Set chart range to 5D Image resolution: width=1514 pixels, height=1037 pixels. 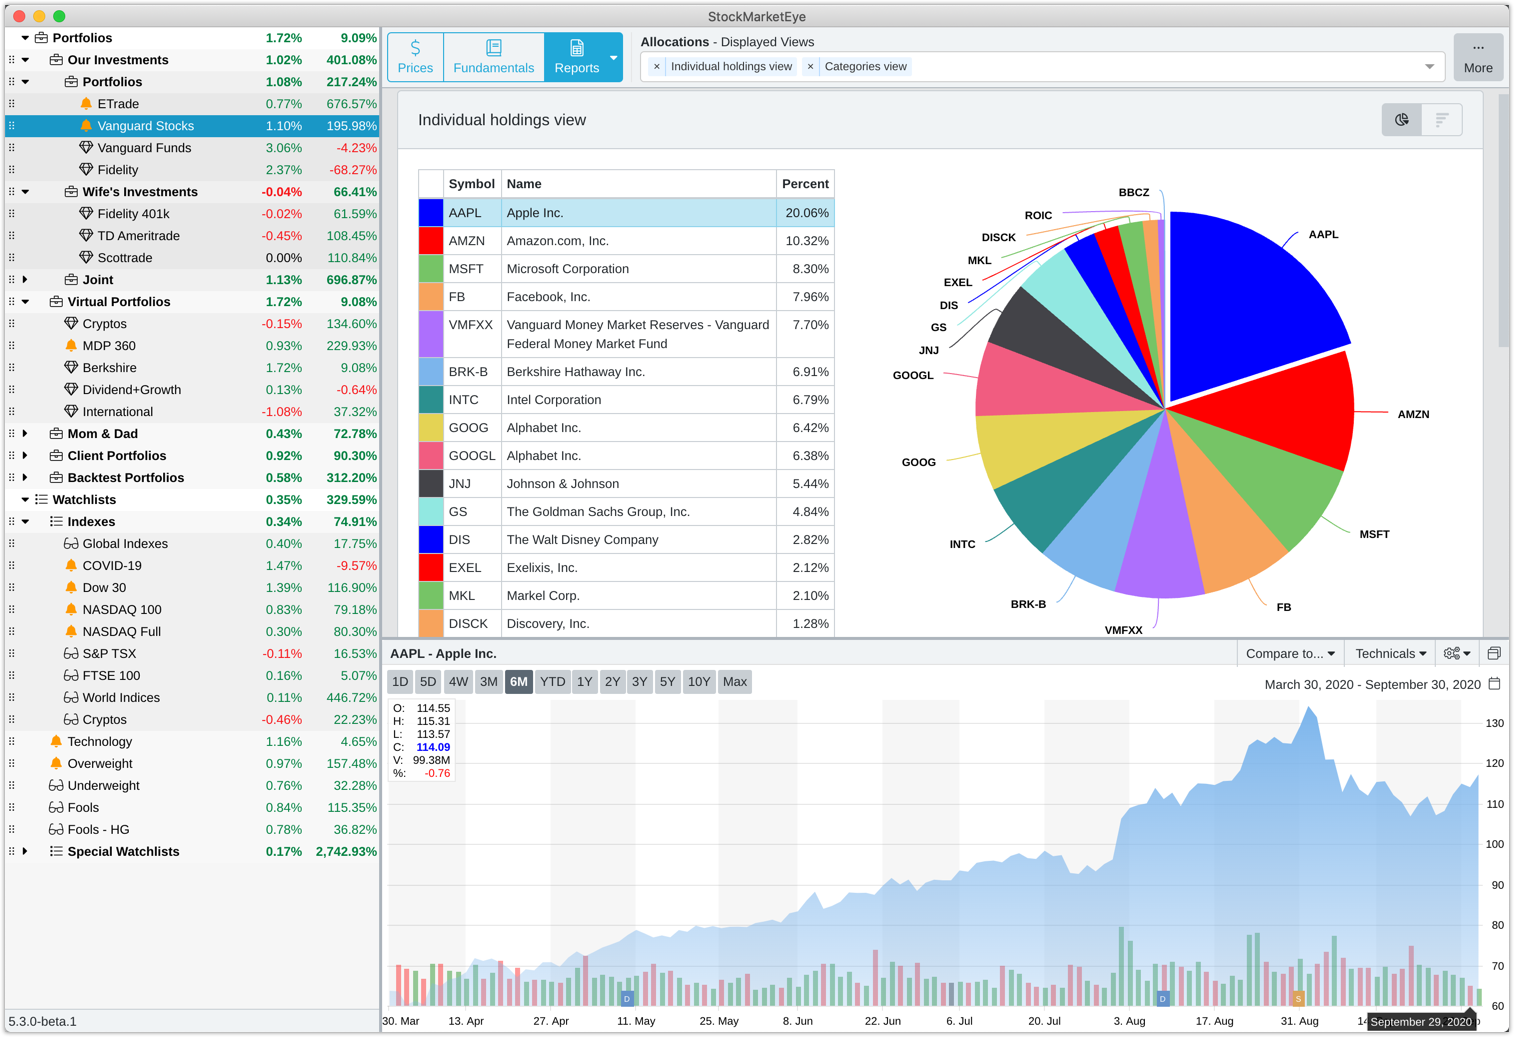(x=428, y=682)
